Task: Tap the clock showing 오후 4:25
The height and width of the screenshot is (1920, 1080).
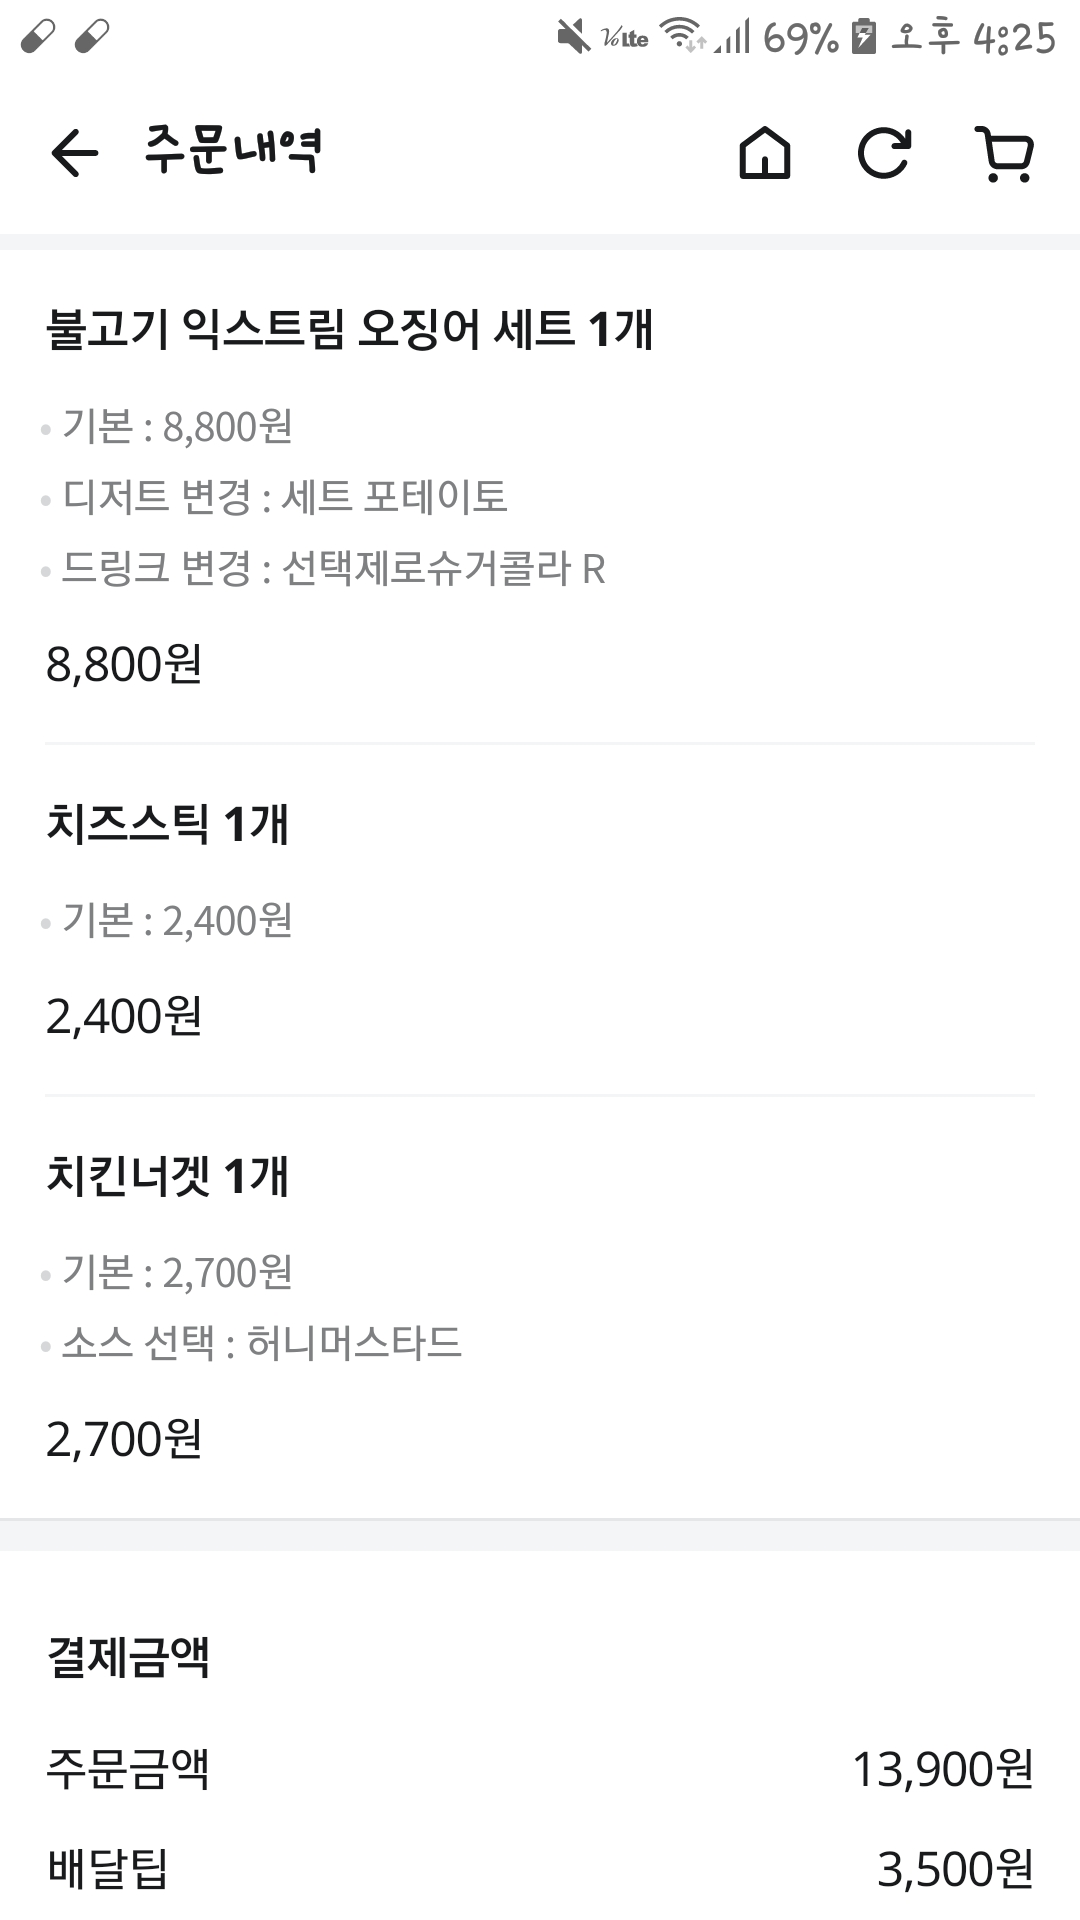Action: click(x=973, y=38)
